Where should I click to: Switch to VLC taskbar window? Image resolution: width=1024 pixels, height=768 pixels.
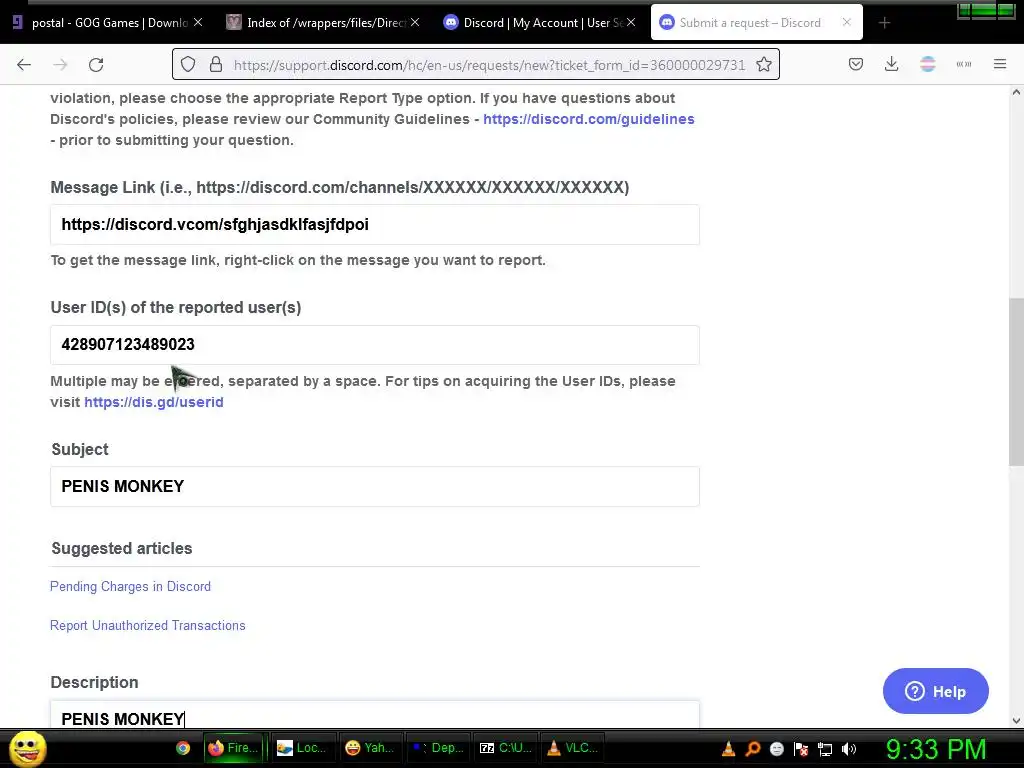click(x=573, y=748)
